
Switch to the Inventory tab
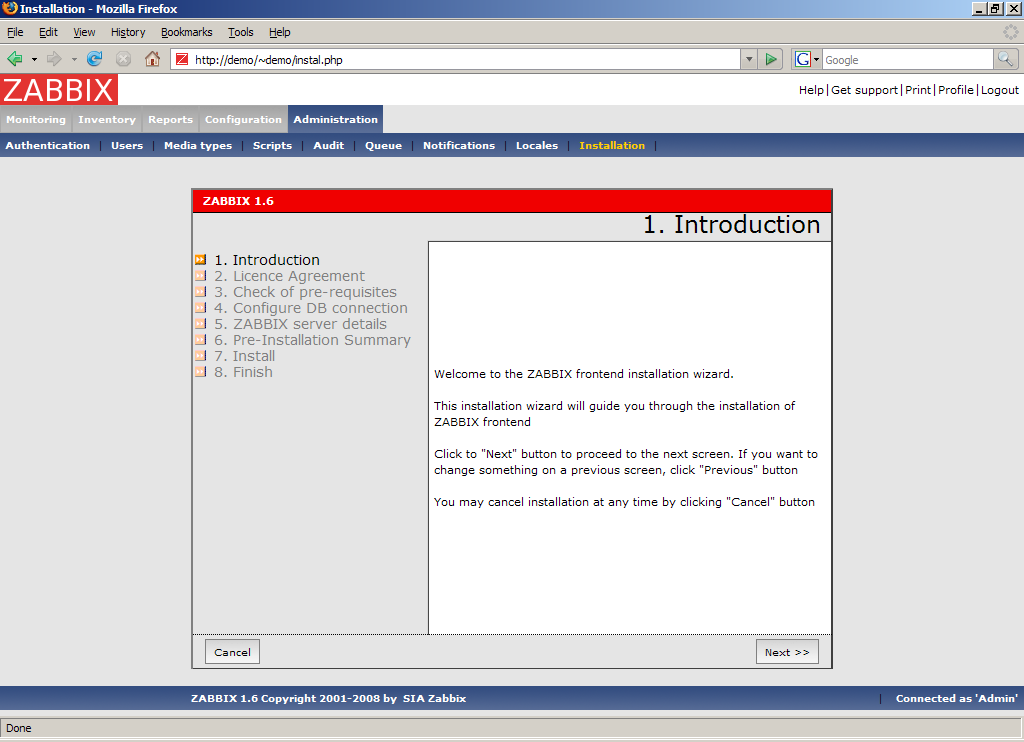point(107,120)
